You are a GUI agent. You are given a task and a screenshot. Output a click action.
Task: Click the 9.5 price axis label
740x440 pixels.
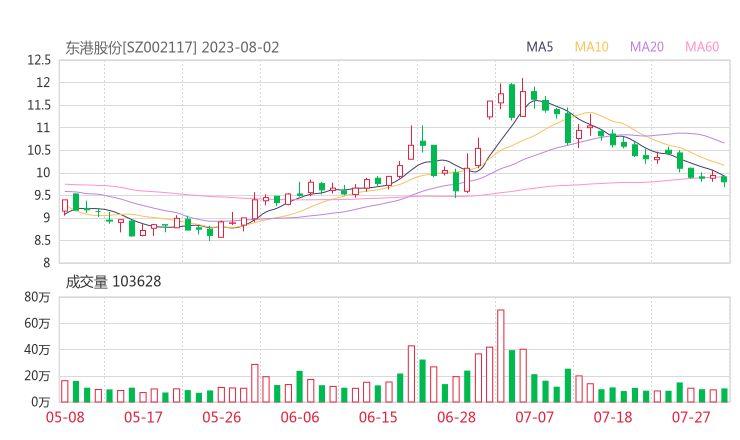coord(42,195)
